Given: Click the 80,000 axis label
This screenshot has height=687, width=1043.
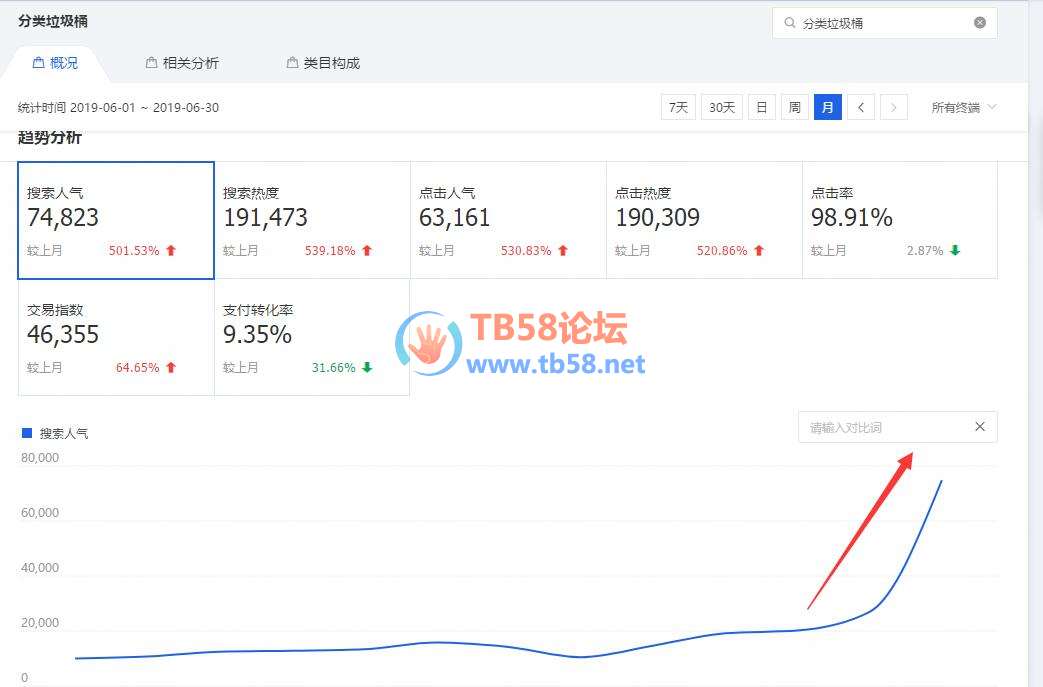Looking at the screenshot, I should [40, 458].
